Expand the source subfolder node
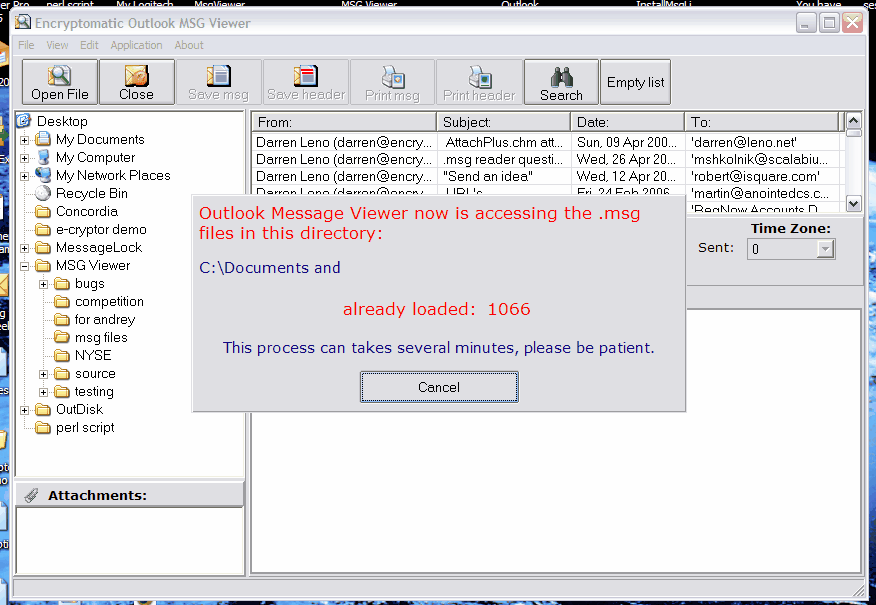876x605 pixels. pyautogui.click(x=44, y=374)
